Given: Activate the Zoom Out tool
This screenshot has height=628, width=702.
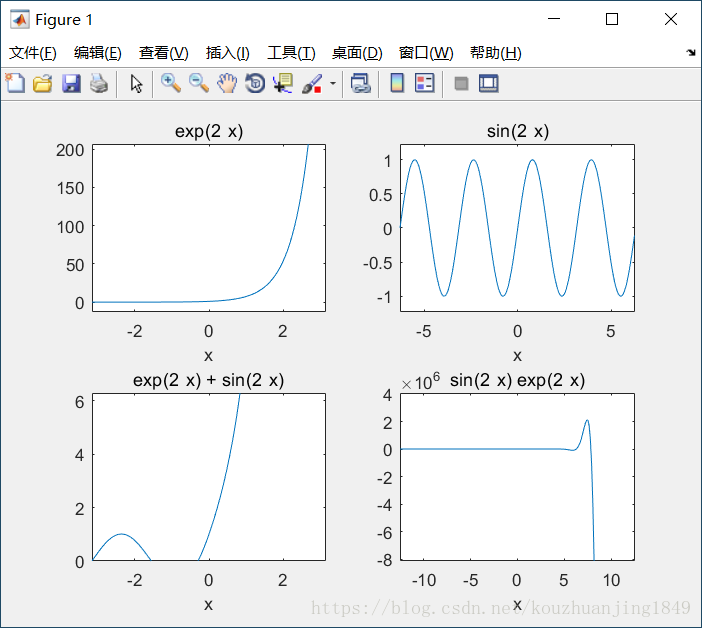Looking at the screenshot, I should click(199, 84).
